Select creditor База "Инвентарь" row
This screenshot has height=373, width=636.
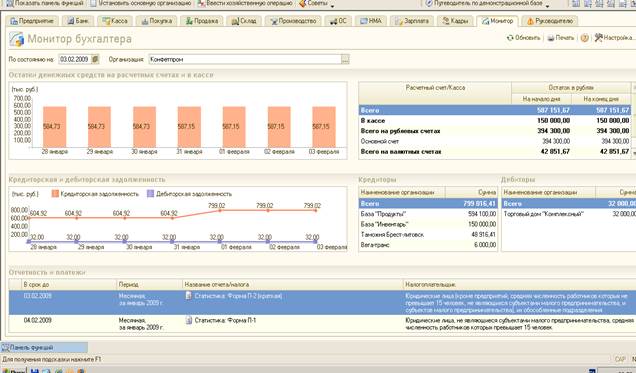(428, 224)
